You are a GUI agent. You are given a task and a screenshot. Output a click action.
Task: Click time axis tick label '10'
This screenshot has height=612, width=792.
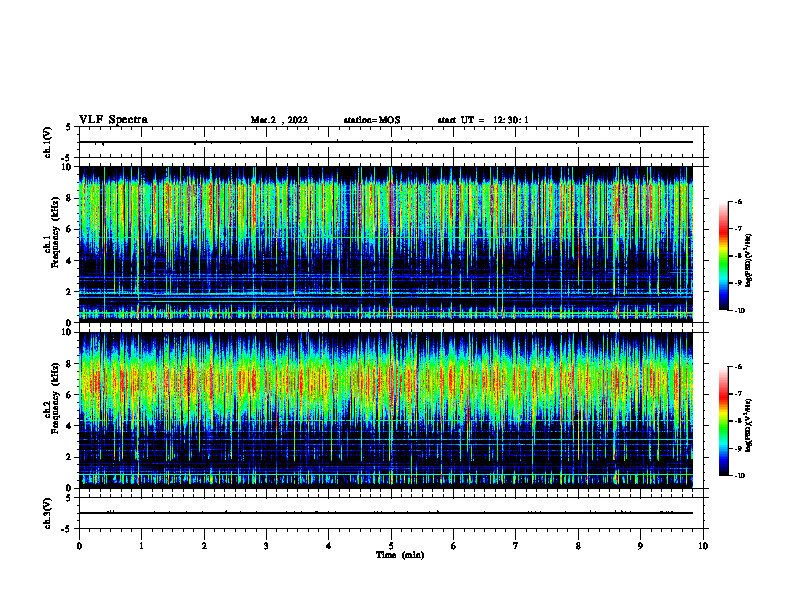coord(703,546)
